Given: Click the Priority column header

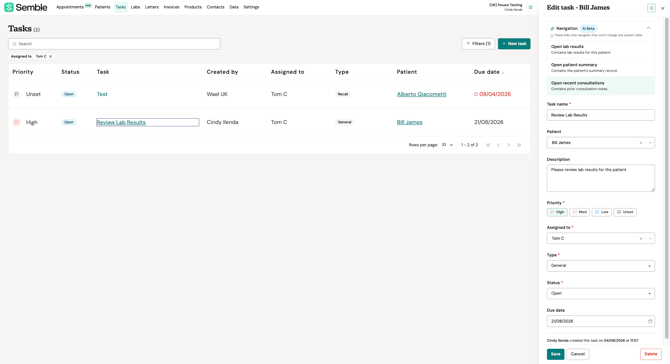Looking at the screenshot, I should tap(23, 72).
